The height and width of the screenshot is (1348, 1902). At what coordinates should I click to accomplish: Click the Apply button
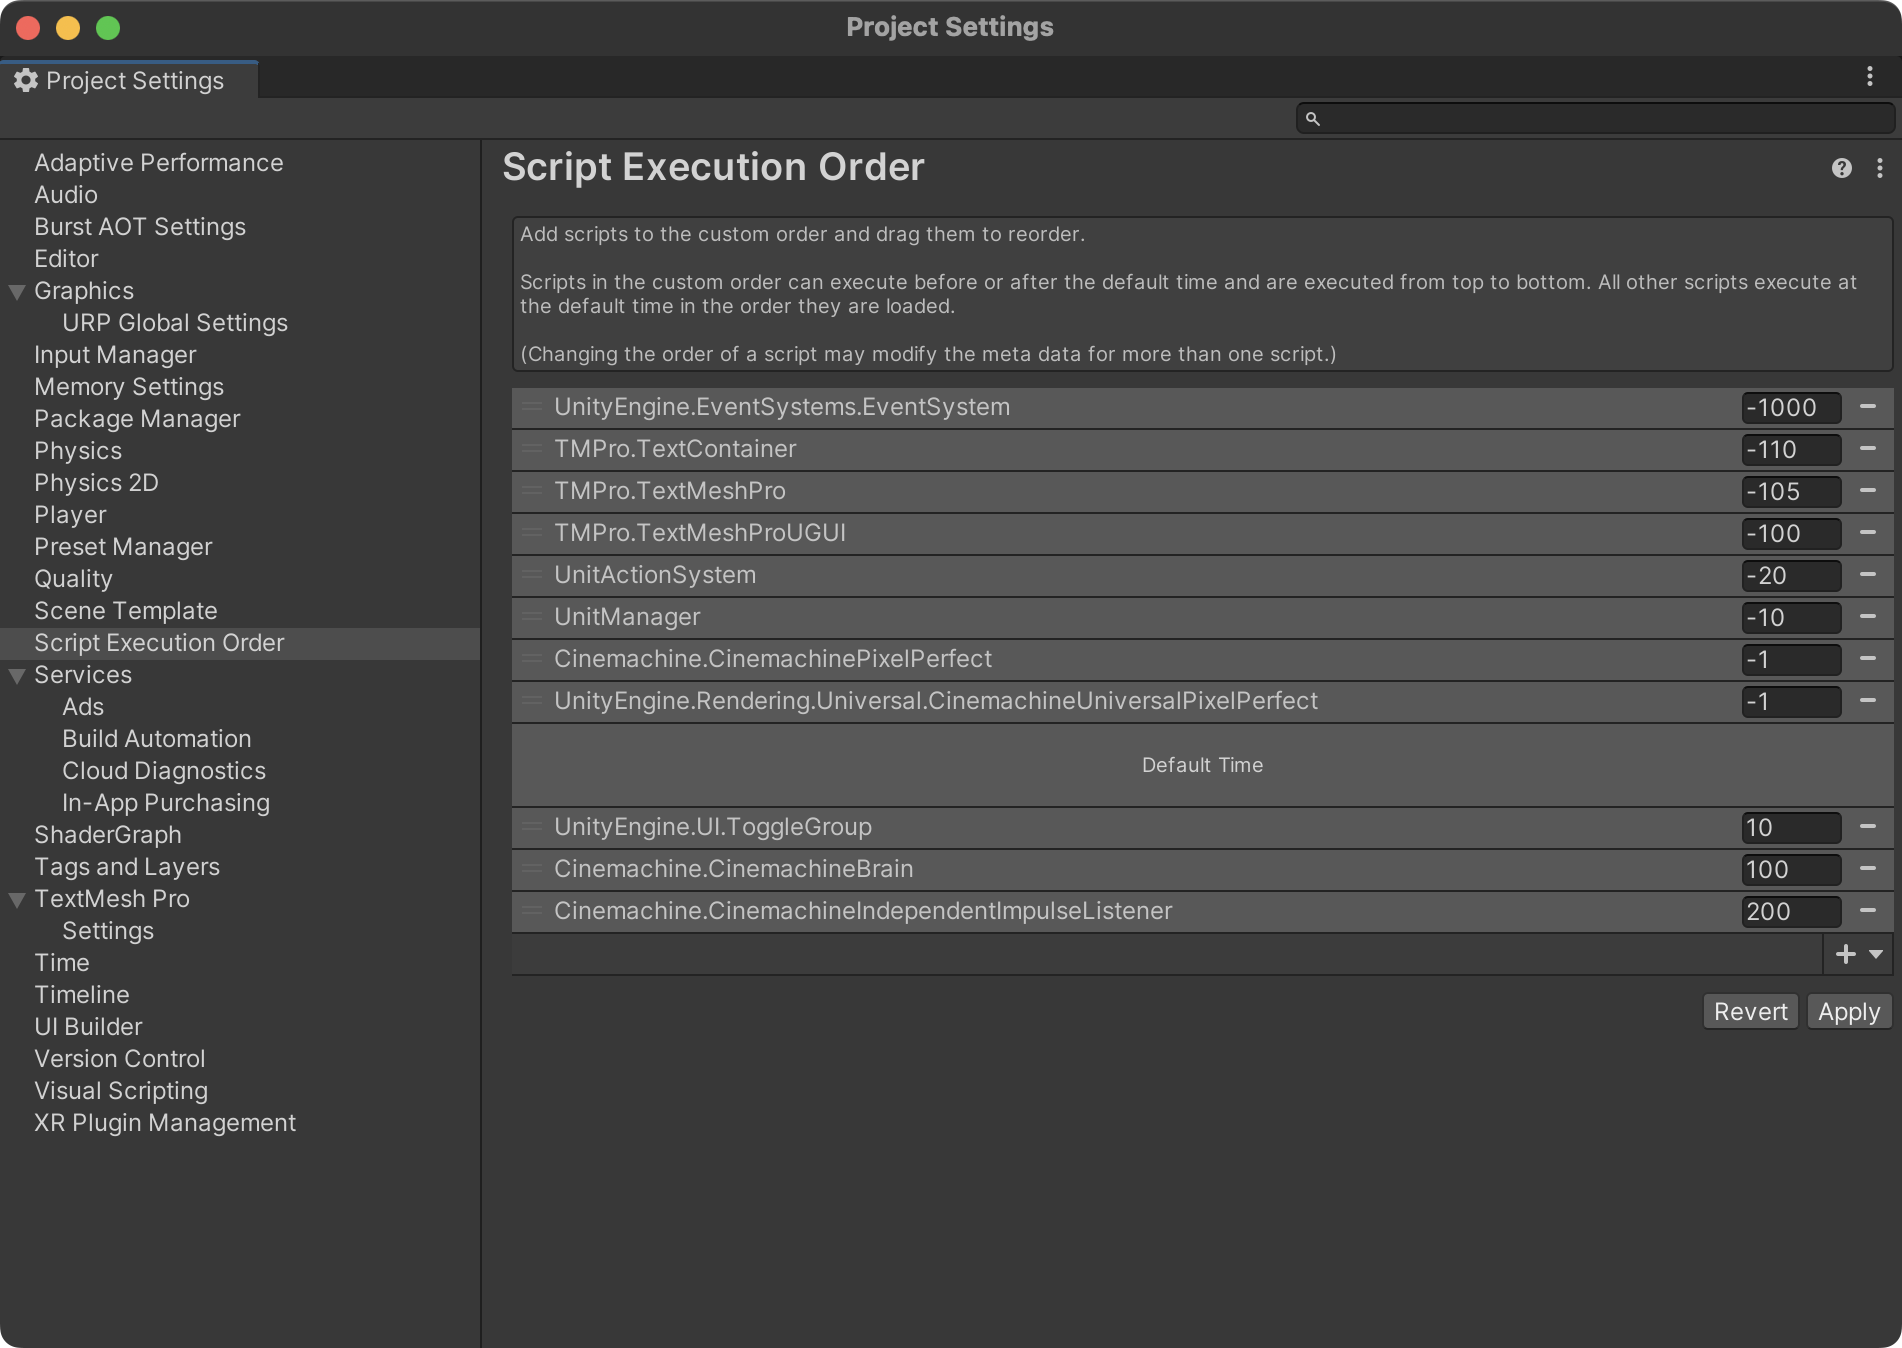tap(1848, 1011)
